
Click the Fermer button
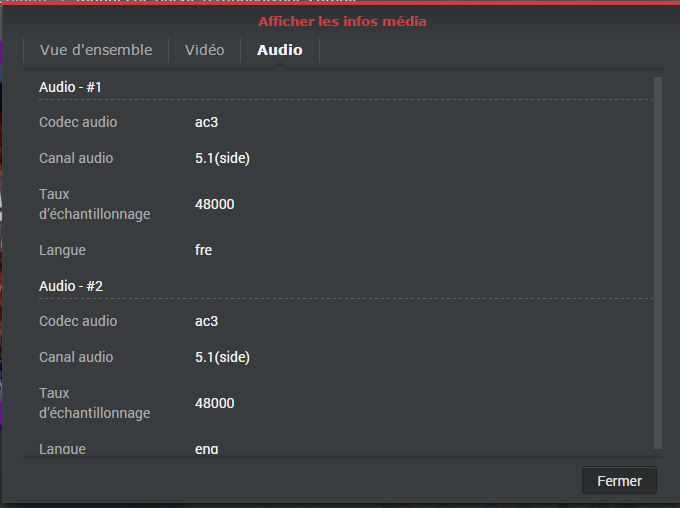619,480
